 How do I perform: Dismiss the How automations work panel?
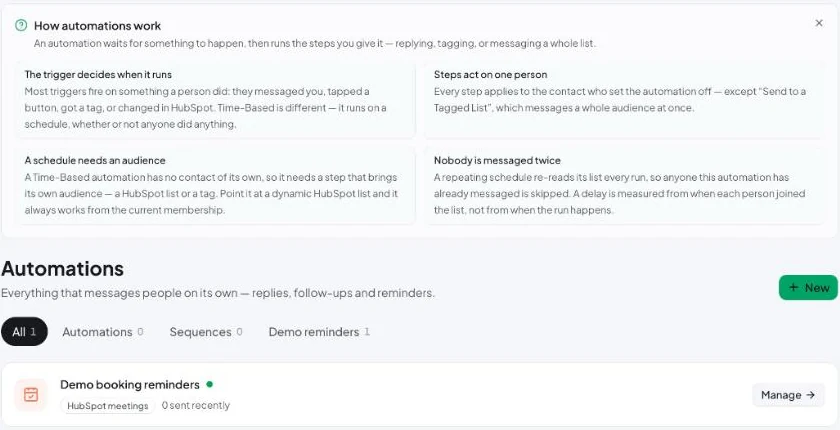tap(819, 23)
